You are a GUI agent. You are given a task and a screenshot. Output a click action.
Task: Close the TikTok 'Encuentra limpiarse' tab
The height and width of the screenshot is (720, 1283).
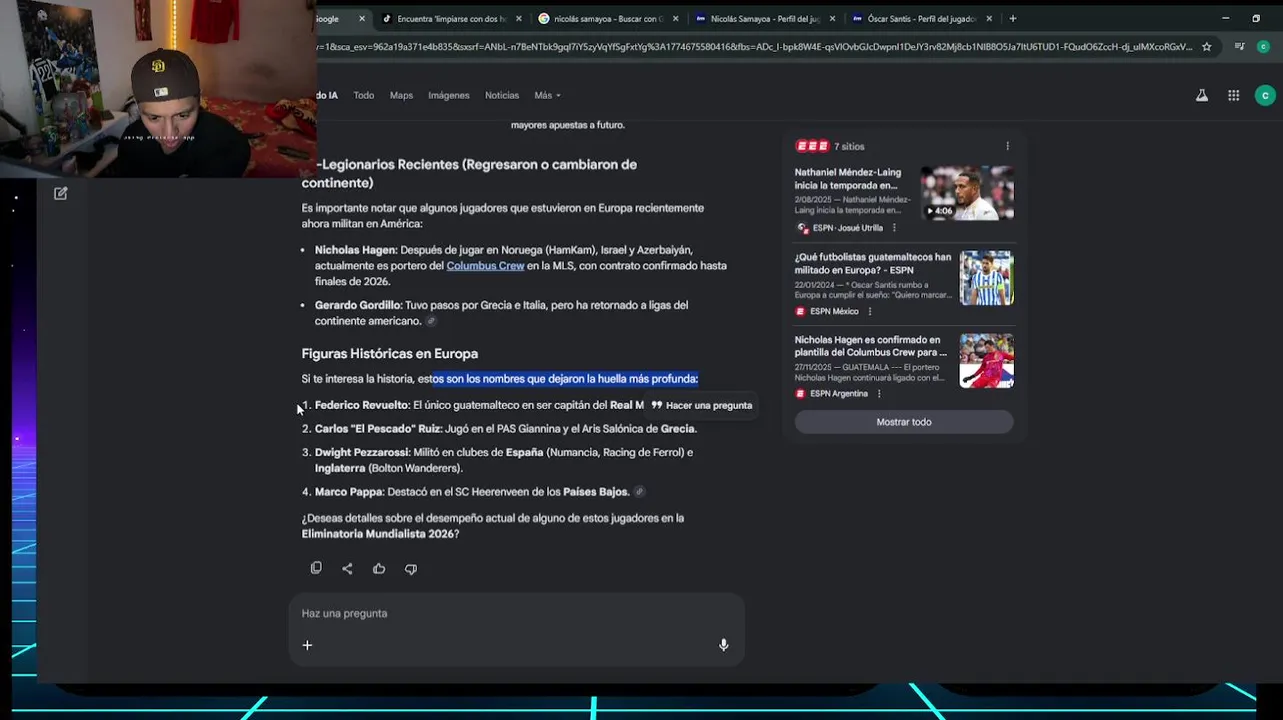click(x=518, y=18)
